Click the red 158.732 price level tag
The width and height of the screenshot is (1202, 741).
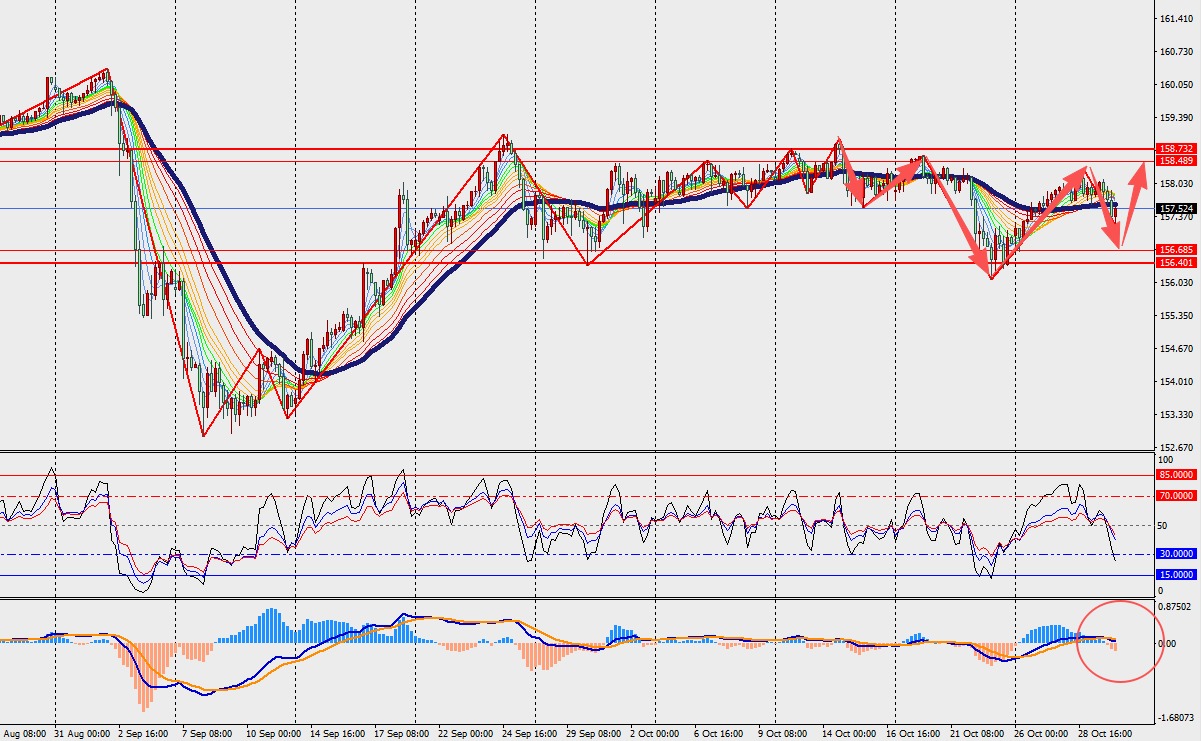click(1176, 148)
